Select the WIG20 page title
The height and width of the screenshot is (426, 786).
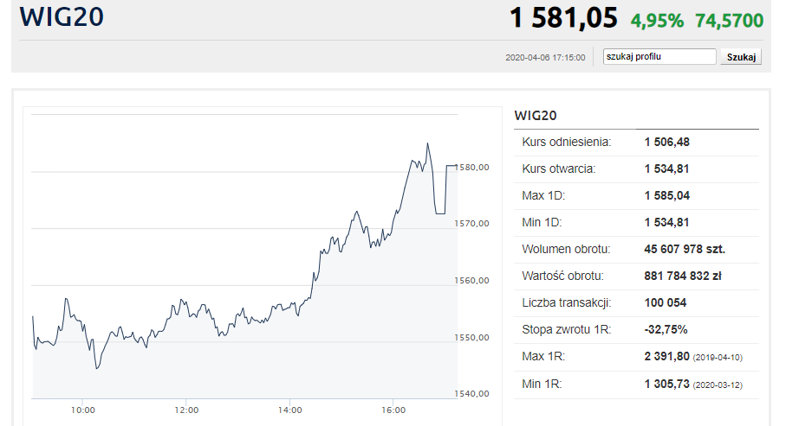pos(61,17)
